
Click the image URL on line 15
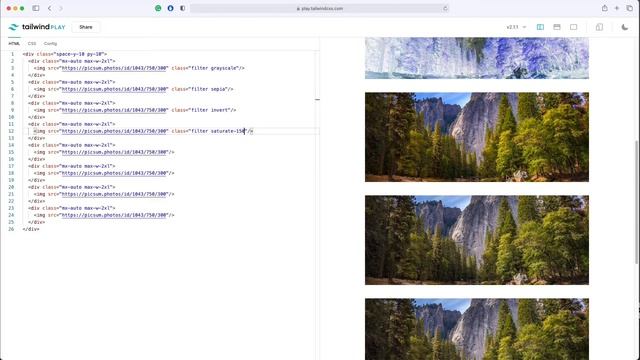click(114, 152)
